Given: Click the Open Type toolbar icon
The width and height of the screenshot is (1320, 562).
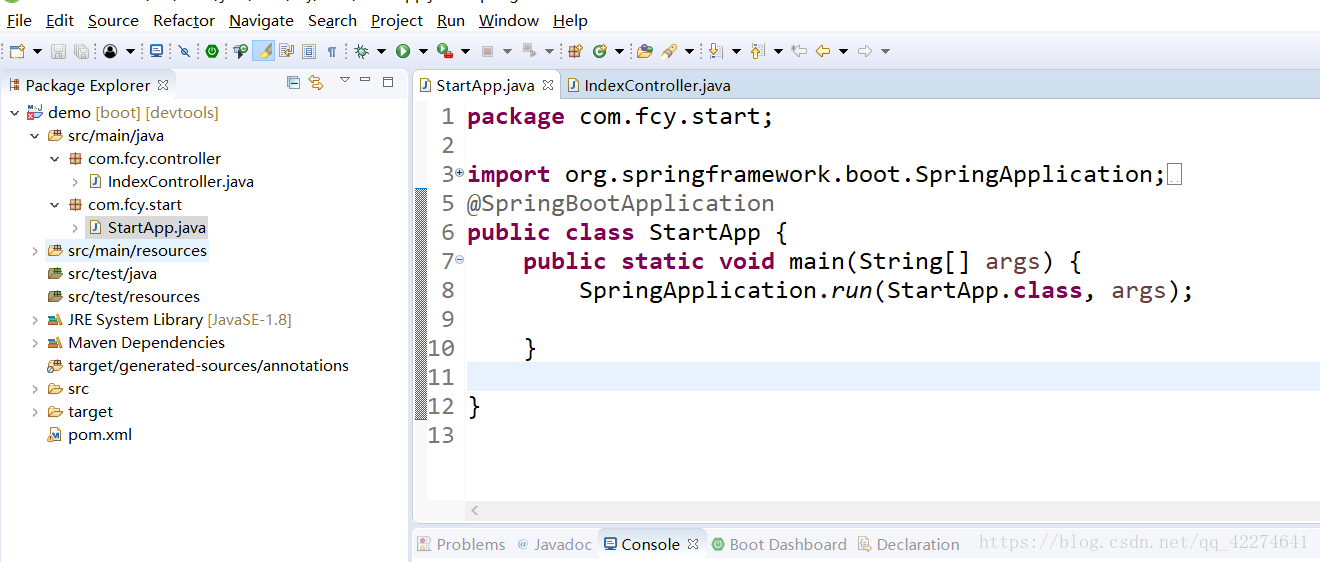Looking at the screenshot, I should (644, 51).
